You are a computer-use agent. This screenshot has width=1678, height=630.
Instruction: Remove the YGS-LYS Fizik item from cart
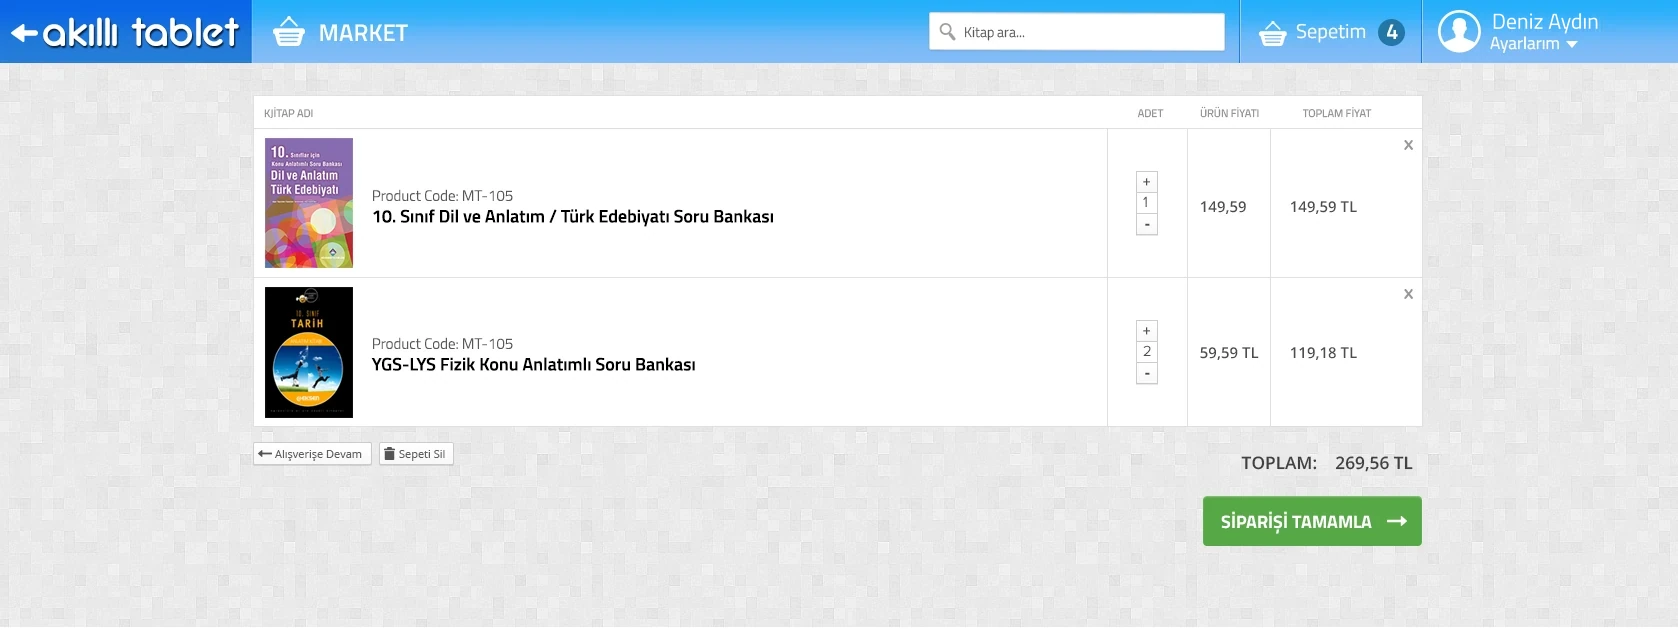pos(1408,294)
